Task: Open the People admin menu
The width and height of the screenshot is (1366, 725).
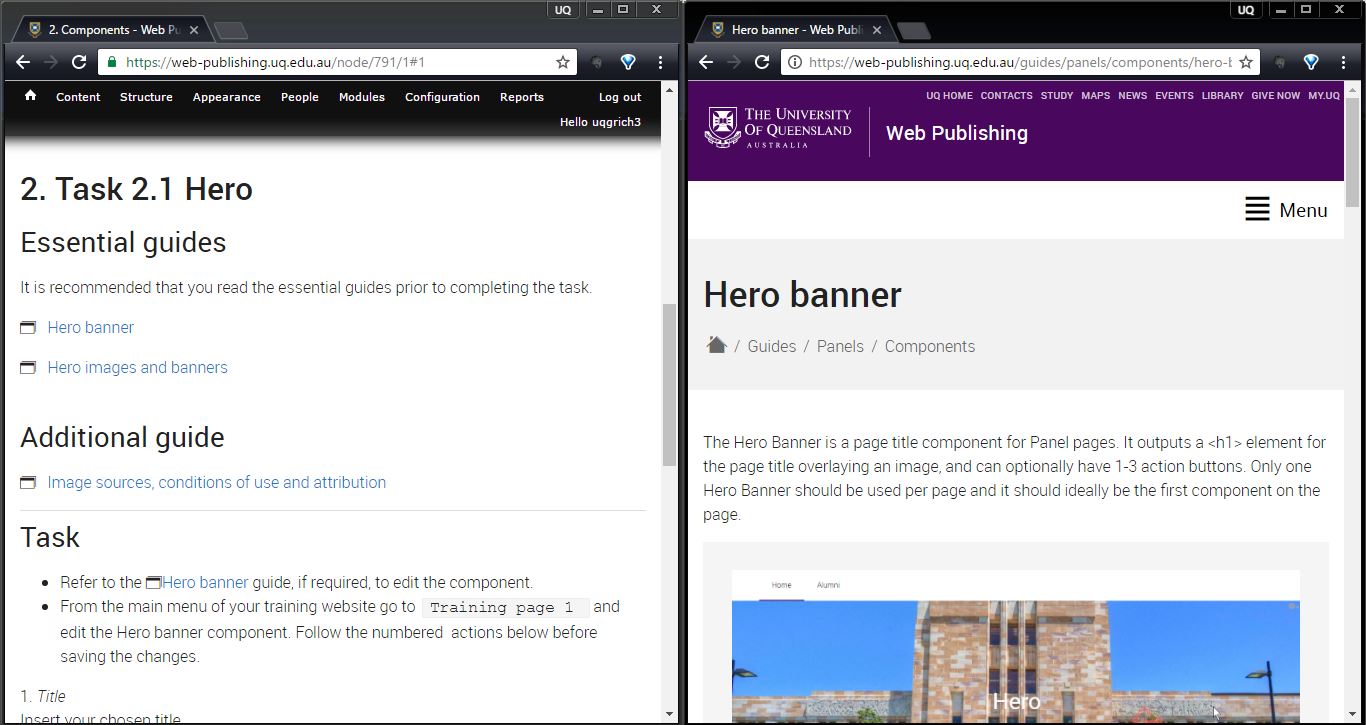Action: 299,97
